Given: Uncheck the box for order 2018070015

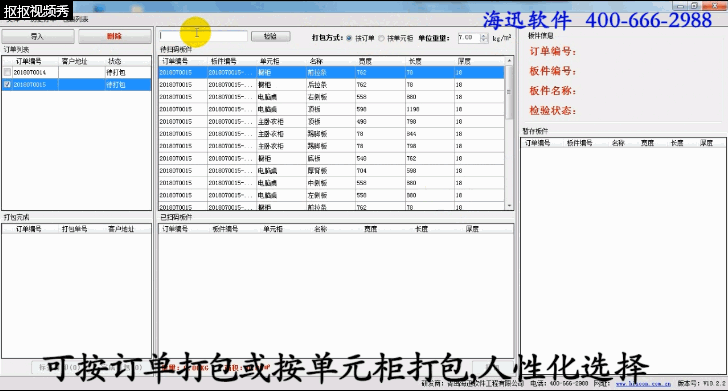Looking at the screenshot, I should tap(7, 85).
